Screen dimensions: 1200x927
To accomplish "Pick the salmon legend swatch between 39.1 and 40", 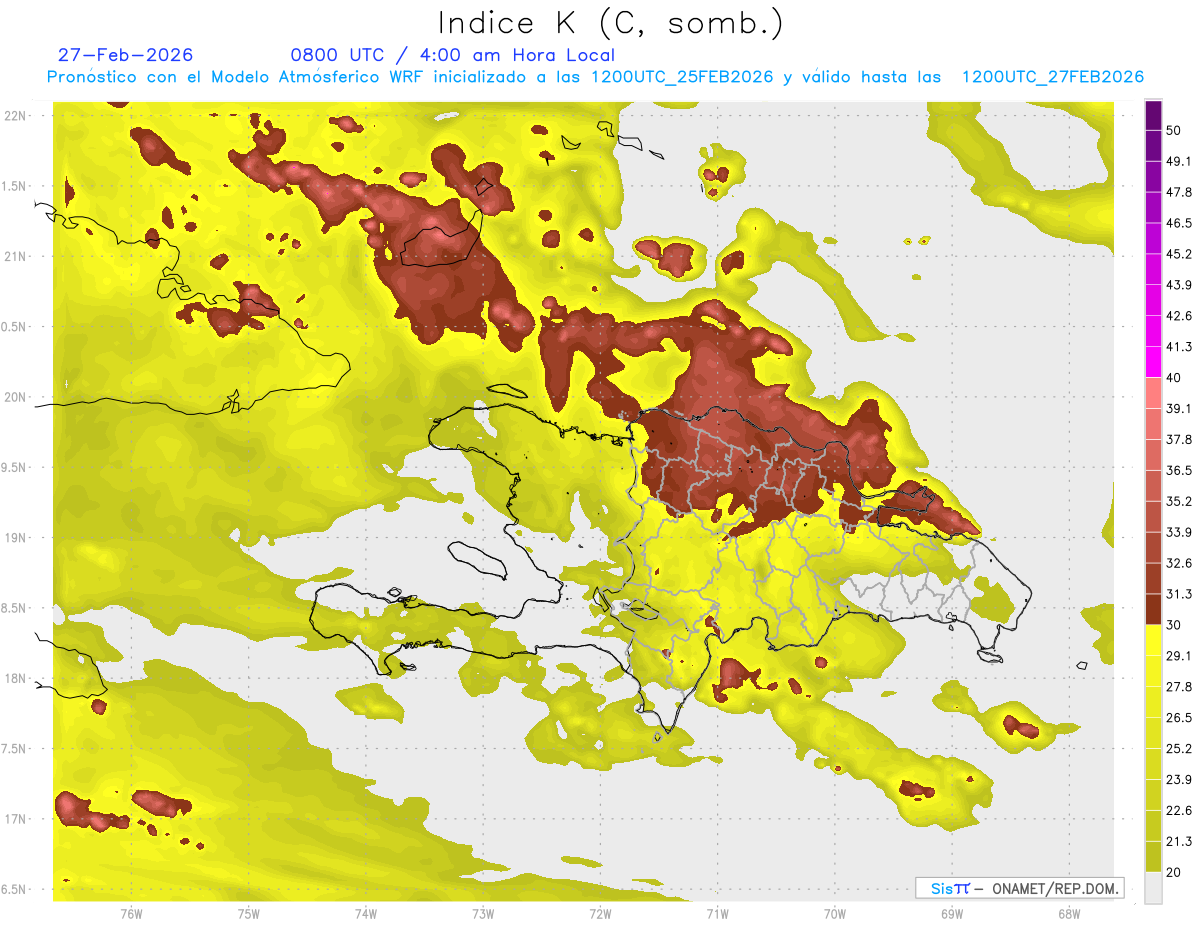I will click(1154, 393).
